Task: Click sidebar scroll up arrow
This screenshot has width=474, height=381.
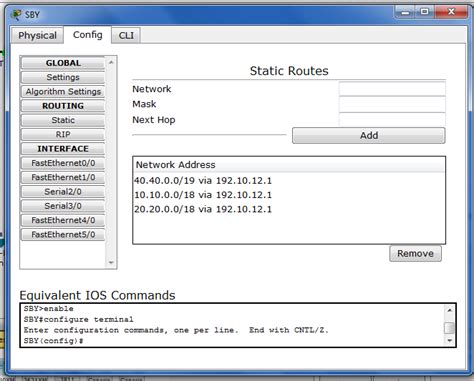Action: point(111,62)
